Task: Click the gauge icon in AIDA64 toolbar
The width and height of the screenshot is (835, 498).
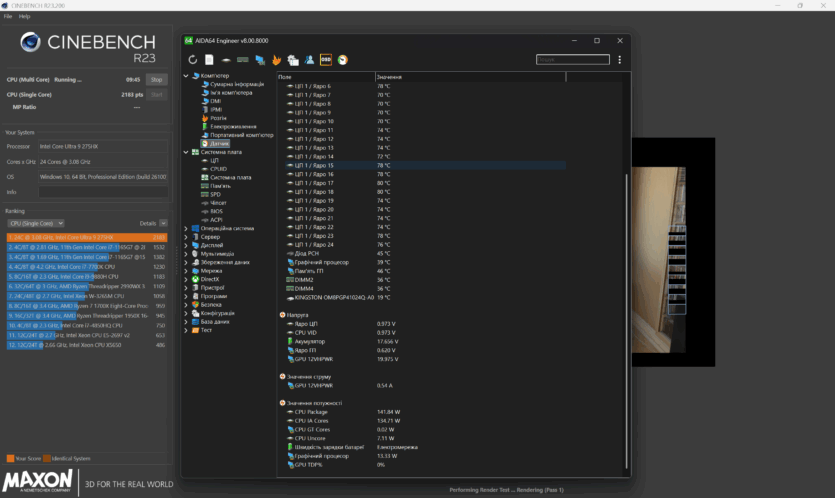Action: click(343, 60)
